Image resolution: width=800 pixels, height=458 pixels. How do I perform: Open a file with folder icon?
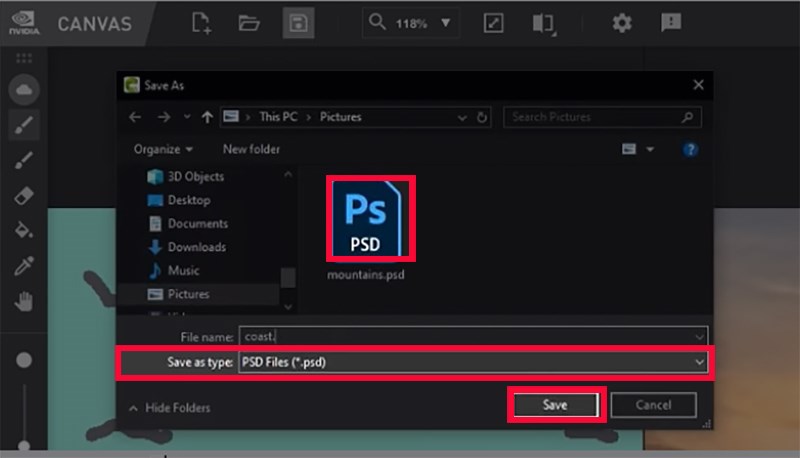coord(249,23)
